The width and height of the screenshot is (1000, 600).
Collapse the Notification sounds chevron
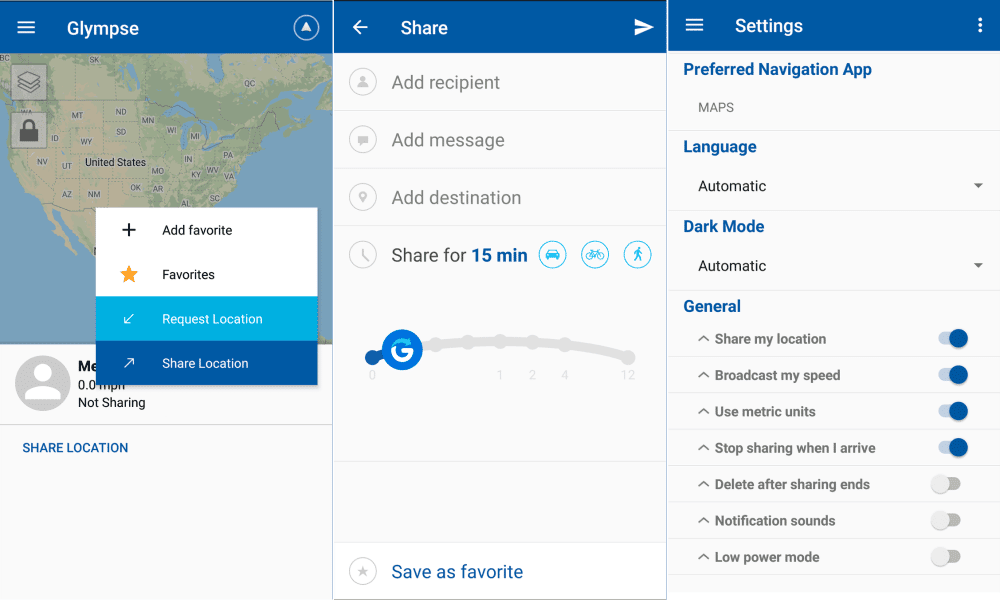(704, 521)
